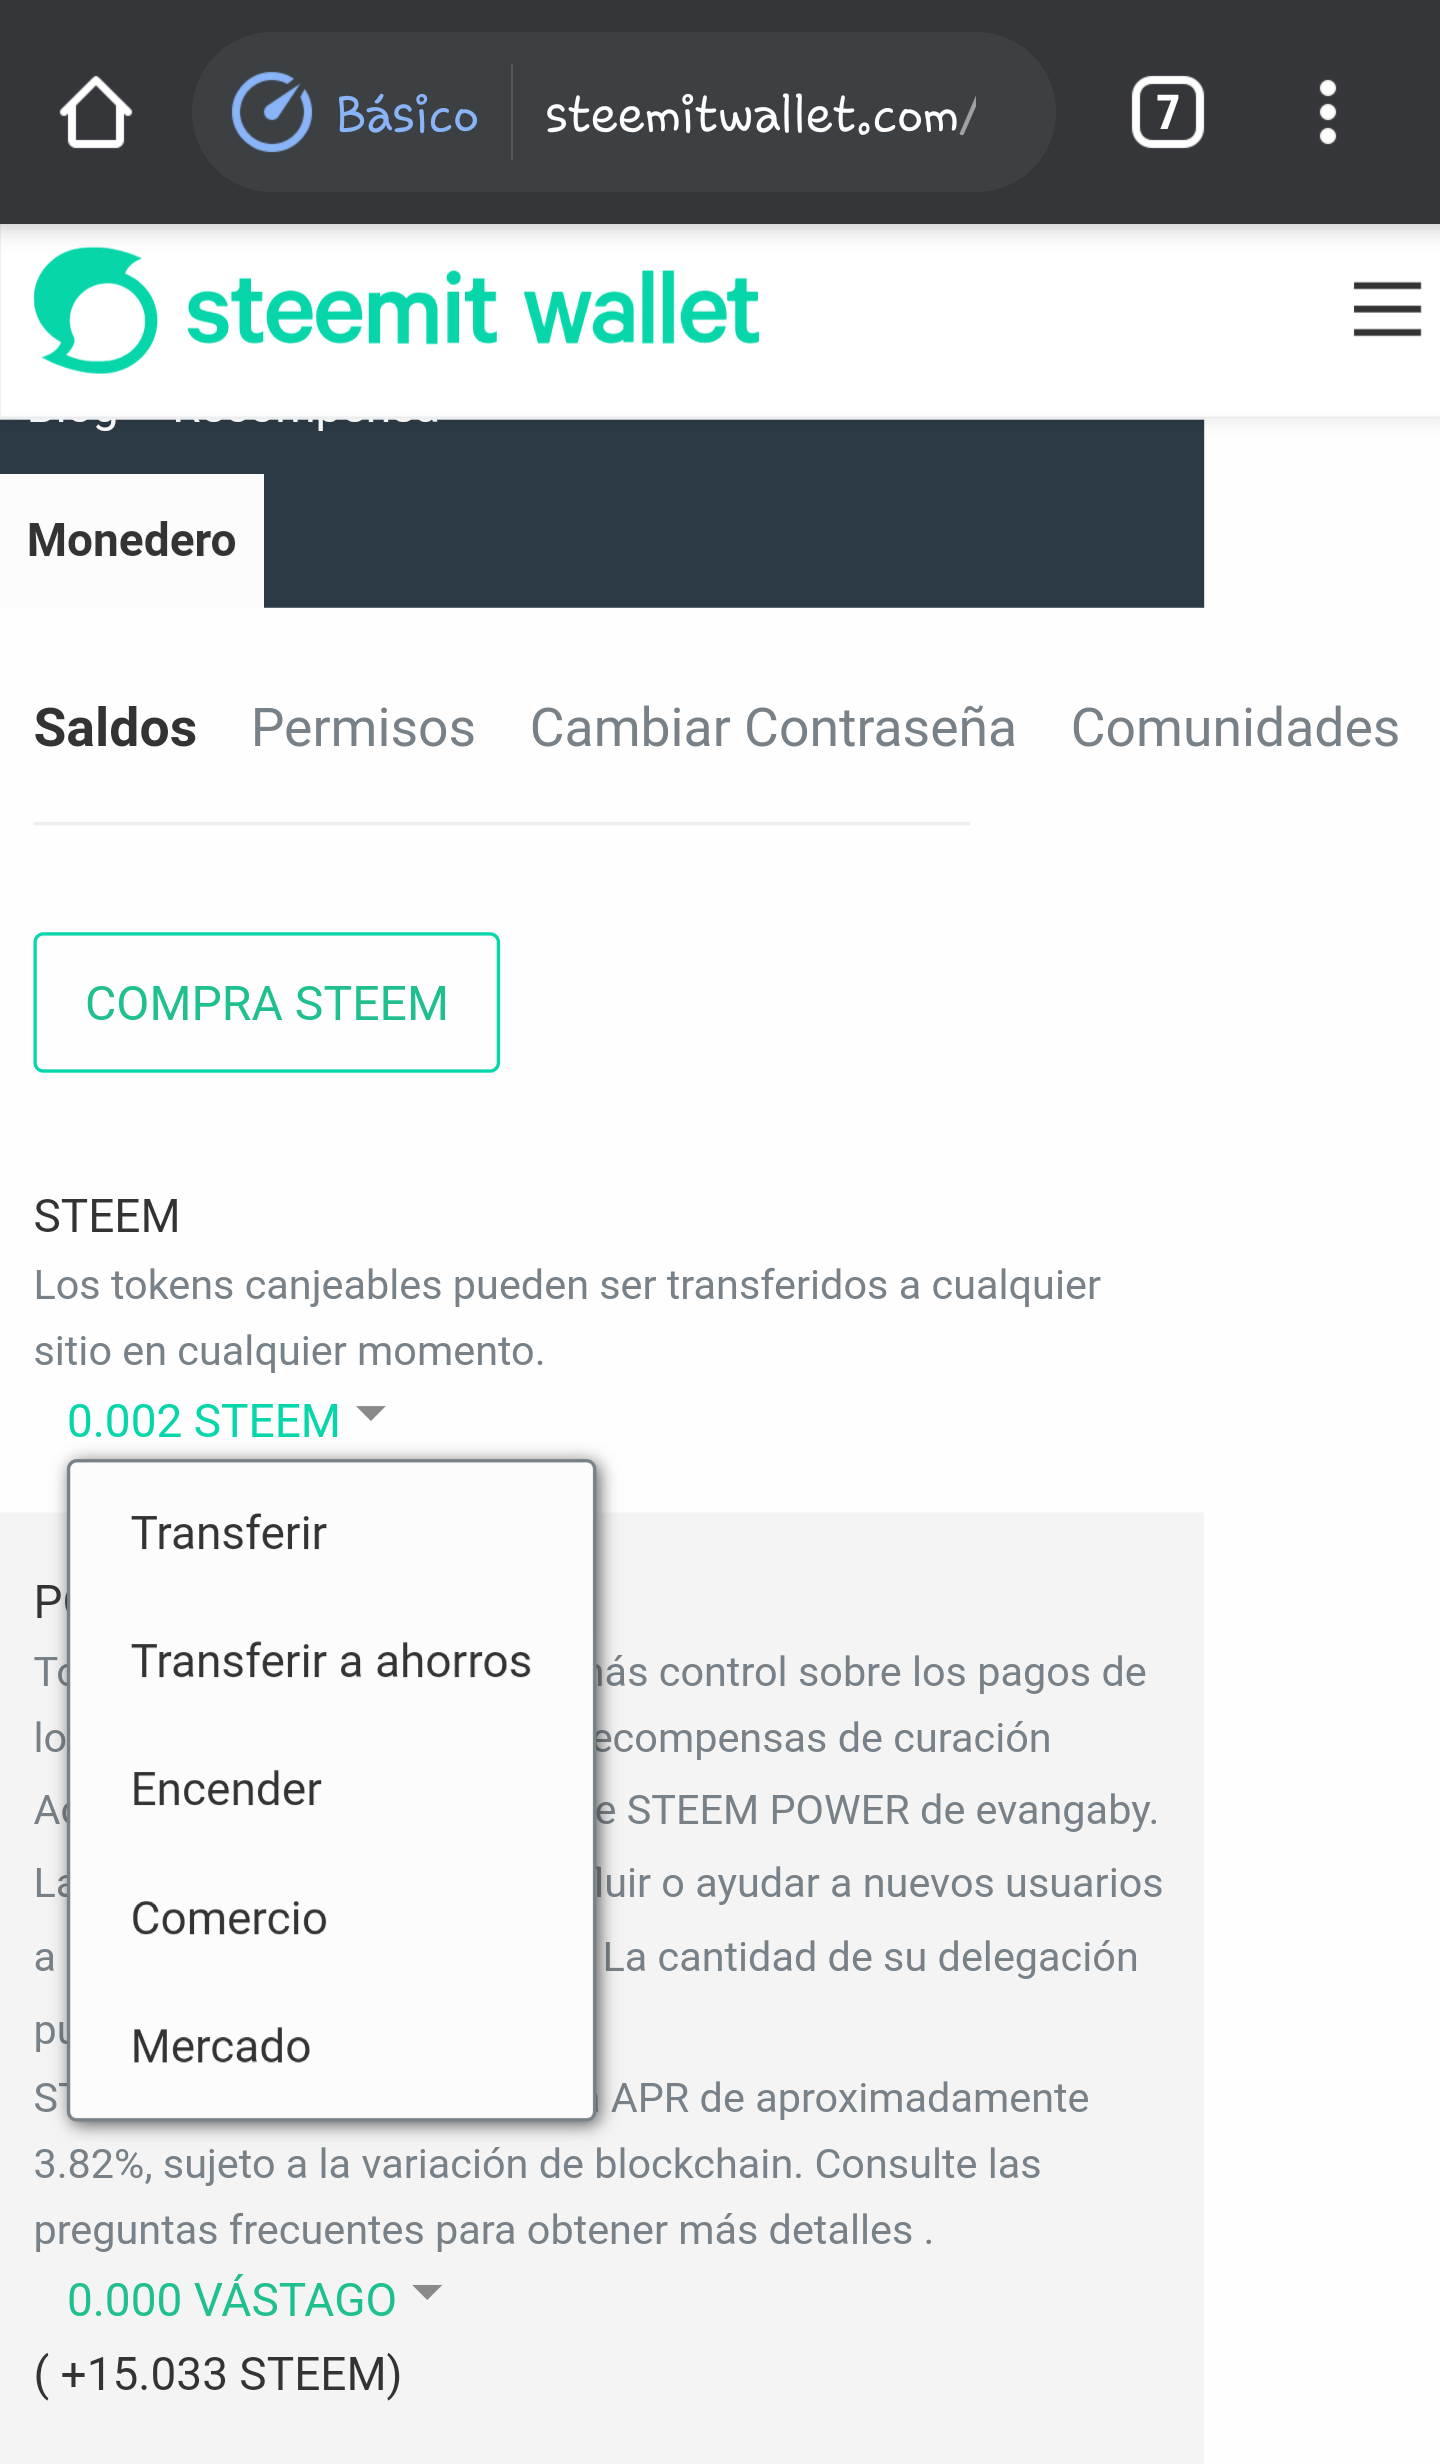Open the tab switcher showing 7
1440x2464 pixels.
click(1167, 112)
